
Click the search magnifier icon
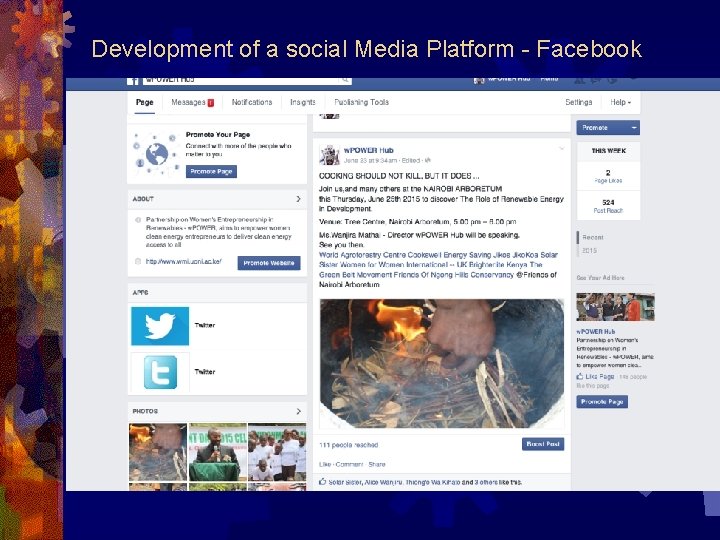coord(345,80)
